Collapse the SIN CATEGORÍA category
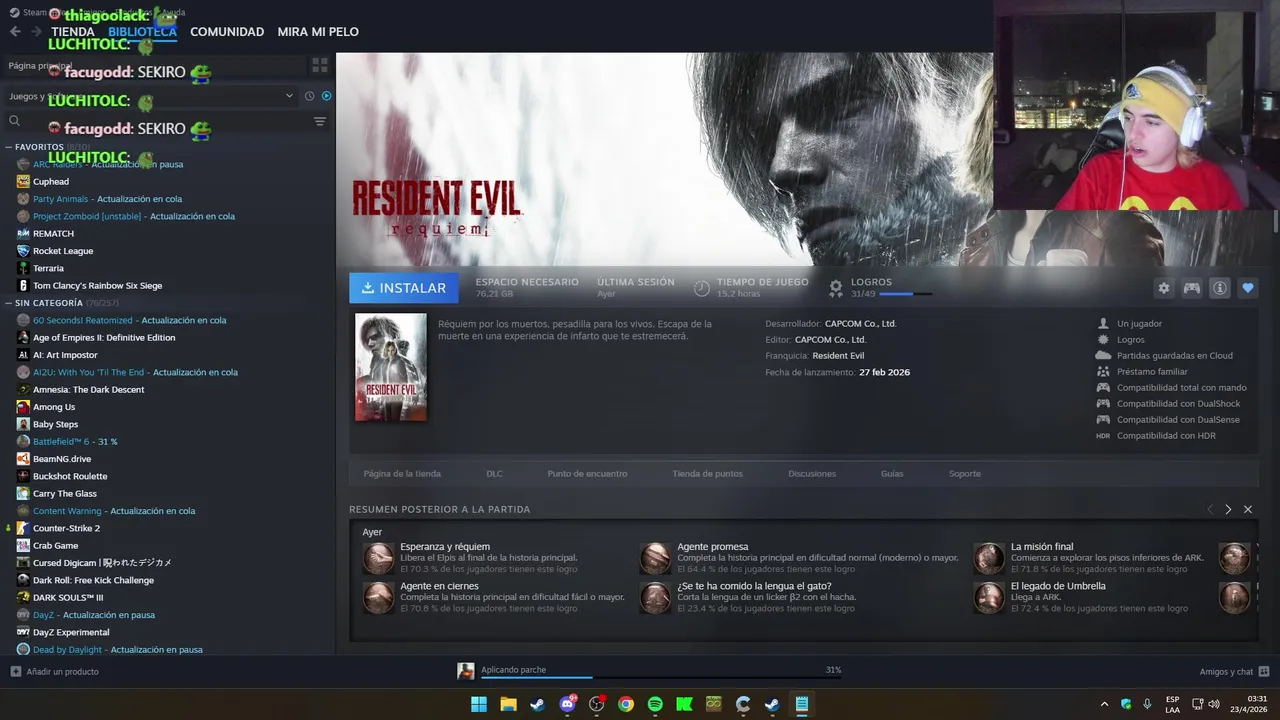The width and height of the screenshot is (1280, 720). [x=8, y=303]
